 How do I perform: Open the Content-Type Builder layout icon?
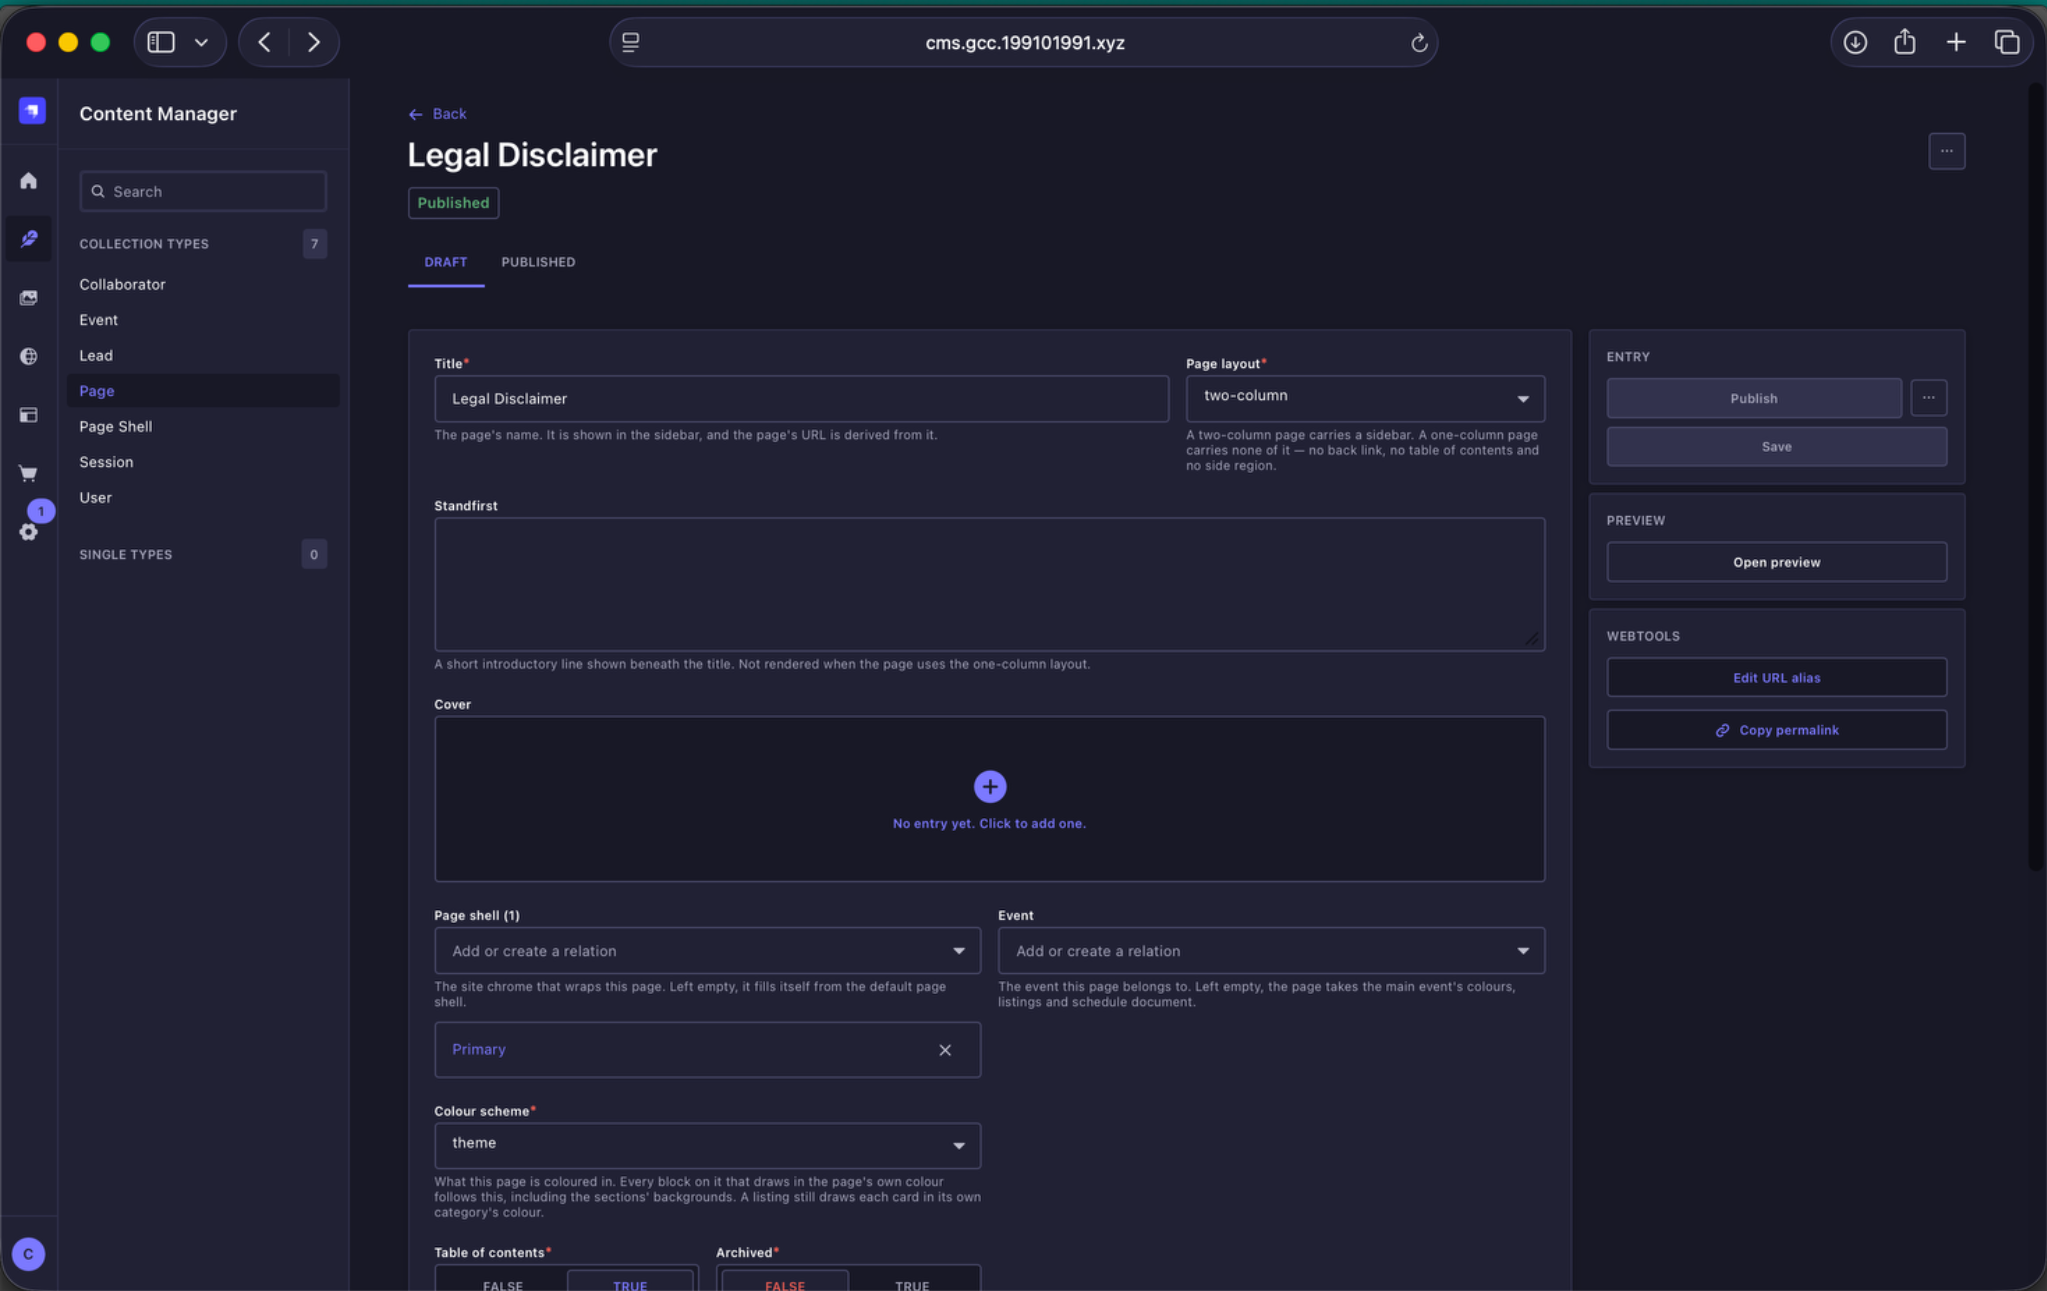click(29, 415)
